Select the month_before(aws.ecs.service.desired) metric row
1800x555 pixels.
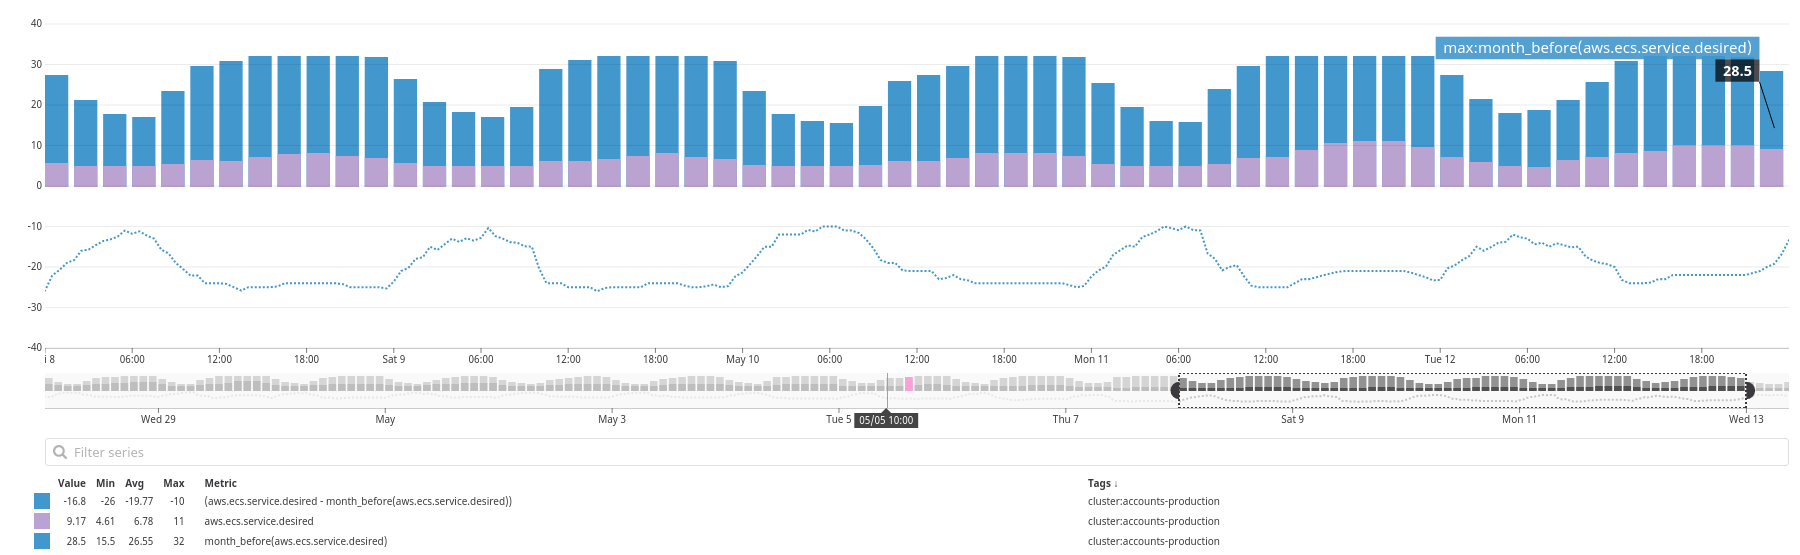pos(295,541)
